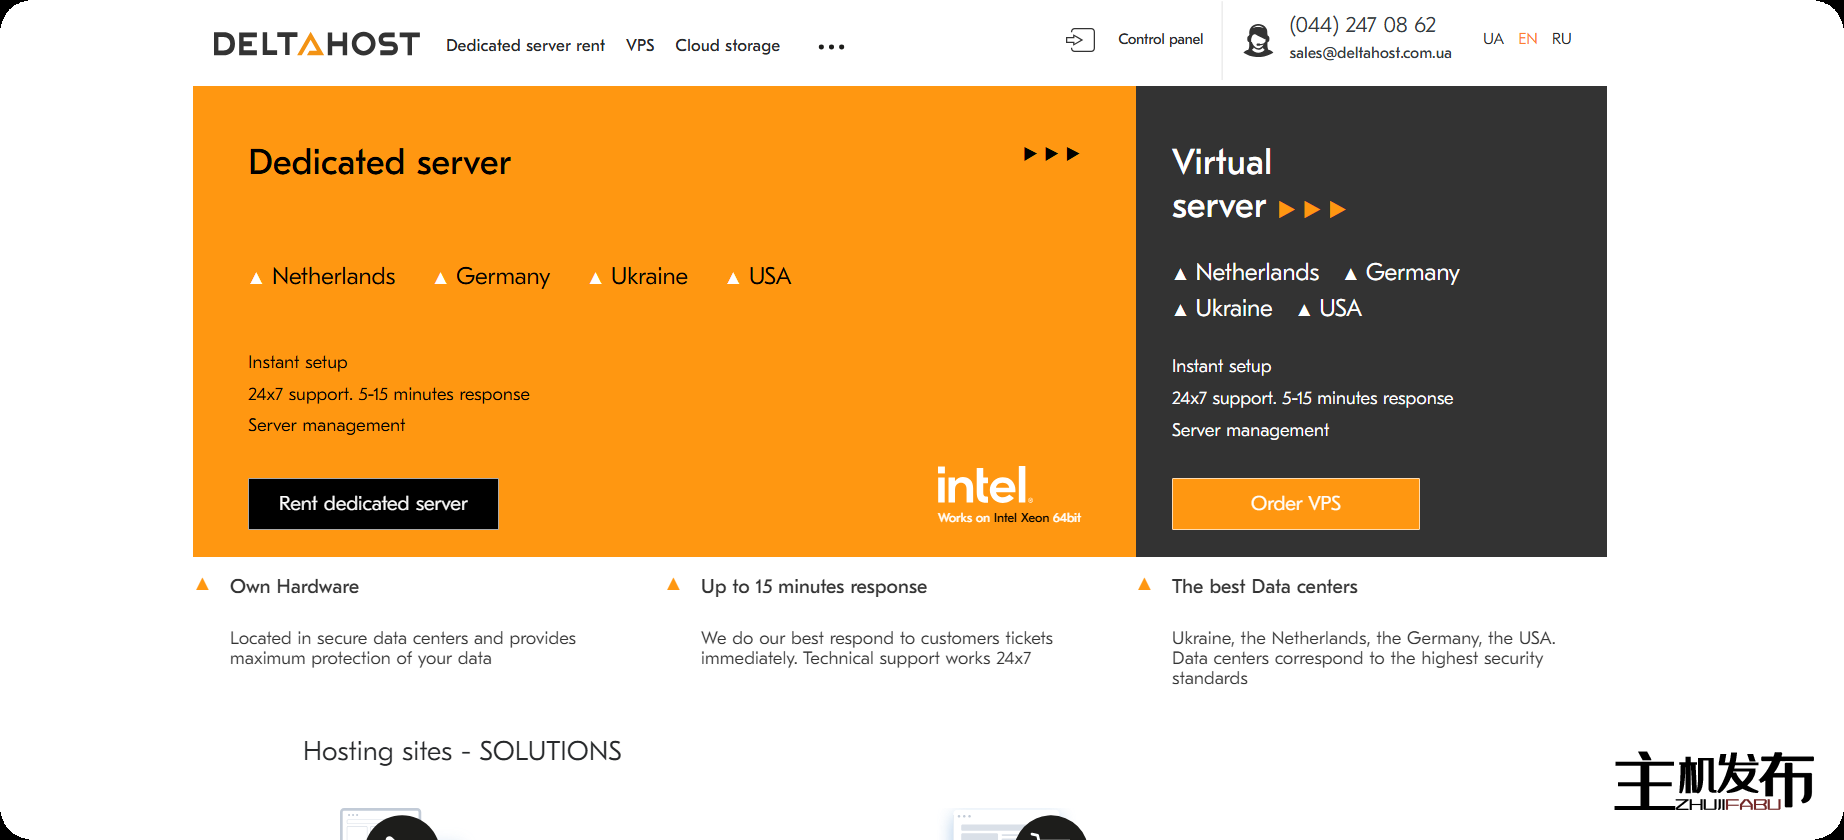
Task: Expand the three-dots more menu
Action: [x=831, y=46]
